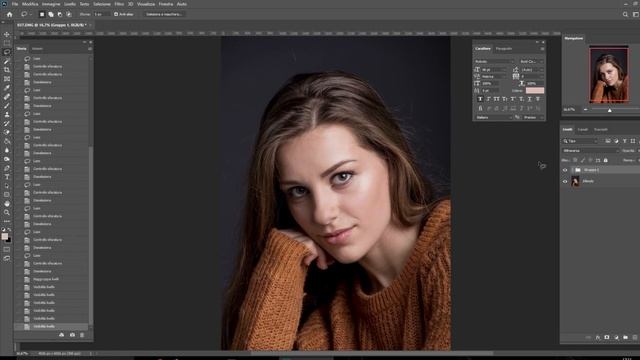Toggle Faux Bold in Character panel
This screenshot has width=640, height=360.
(x=480, y=99)
